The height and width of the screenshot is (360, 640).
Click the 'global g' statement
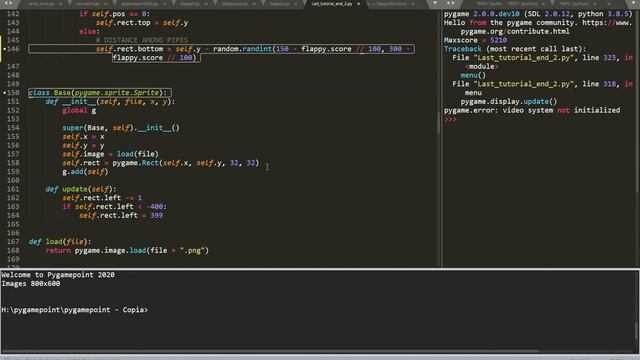pyautogui.click(x=79, y=111)
